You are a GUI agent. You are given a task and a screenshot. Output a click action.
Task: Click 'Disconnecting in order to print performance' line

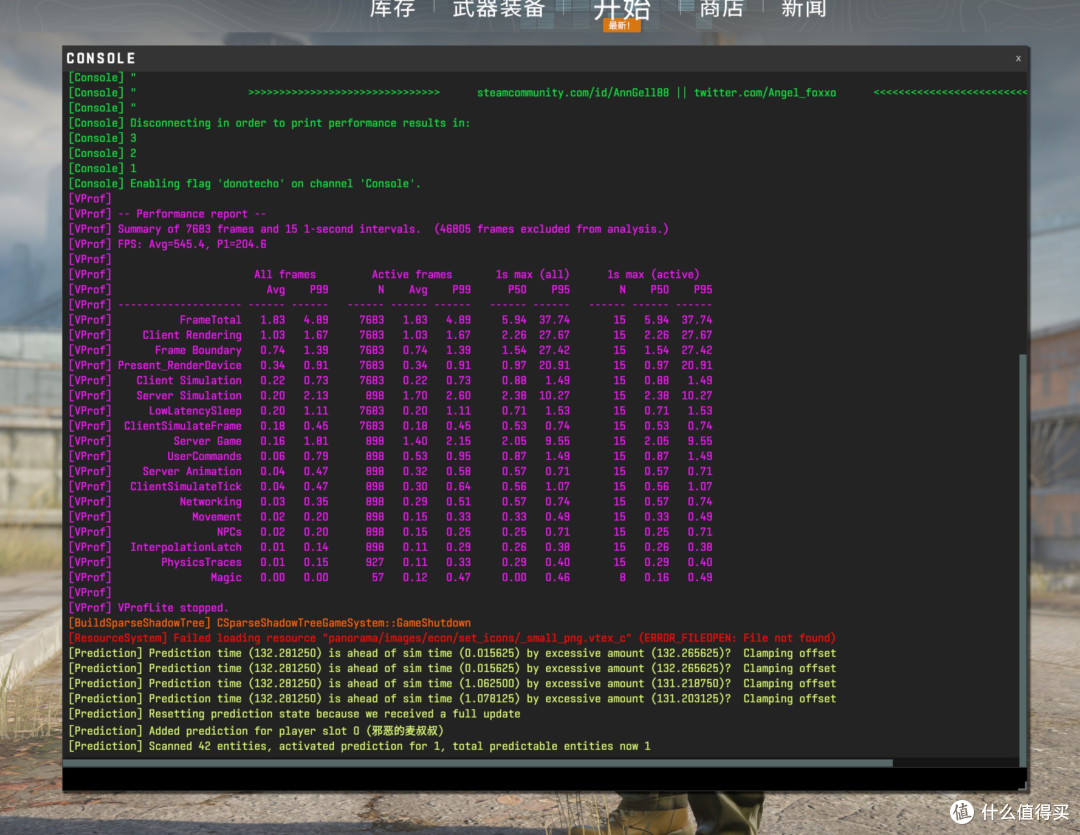pos(269,123)
